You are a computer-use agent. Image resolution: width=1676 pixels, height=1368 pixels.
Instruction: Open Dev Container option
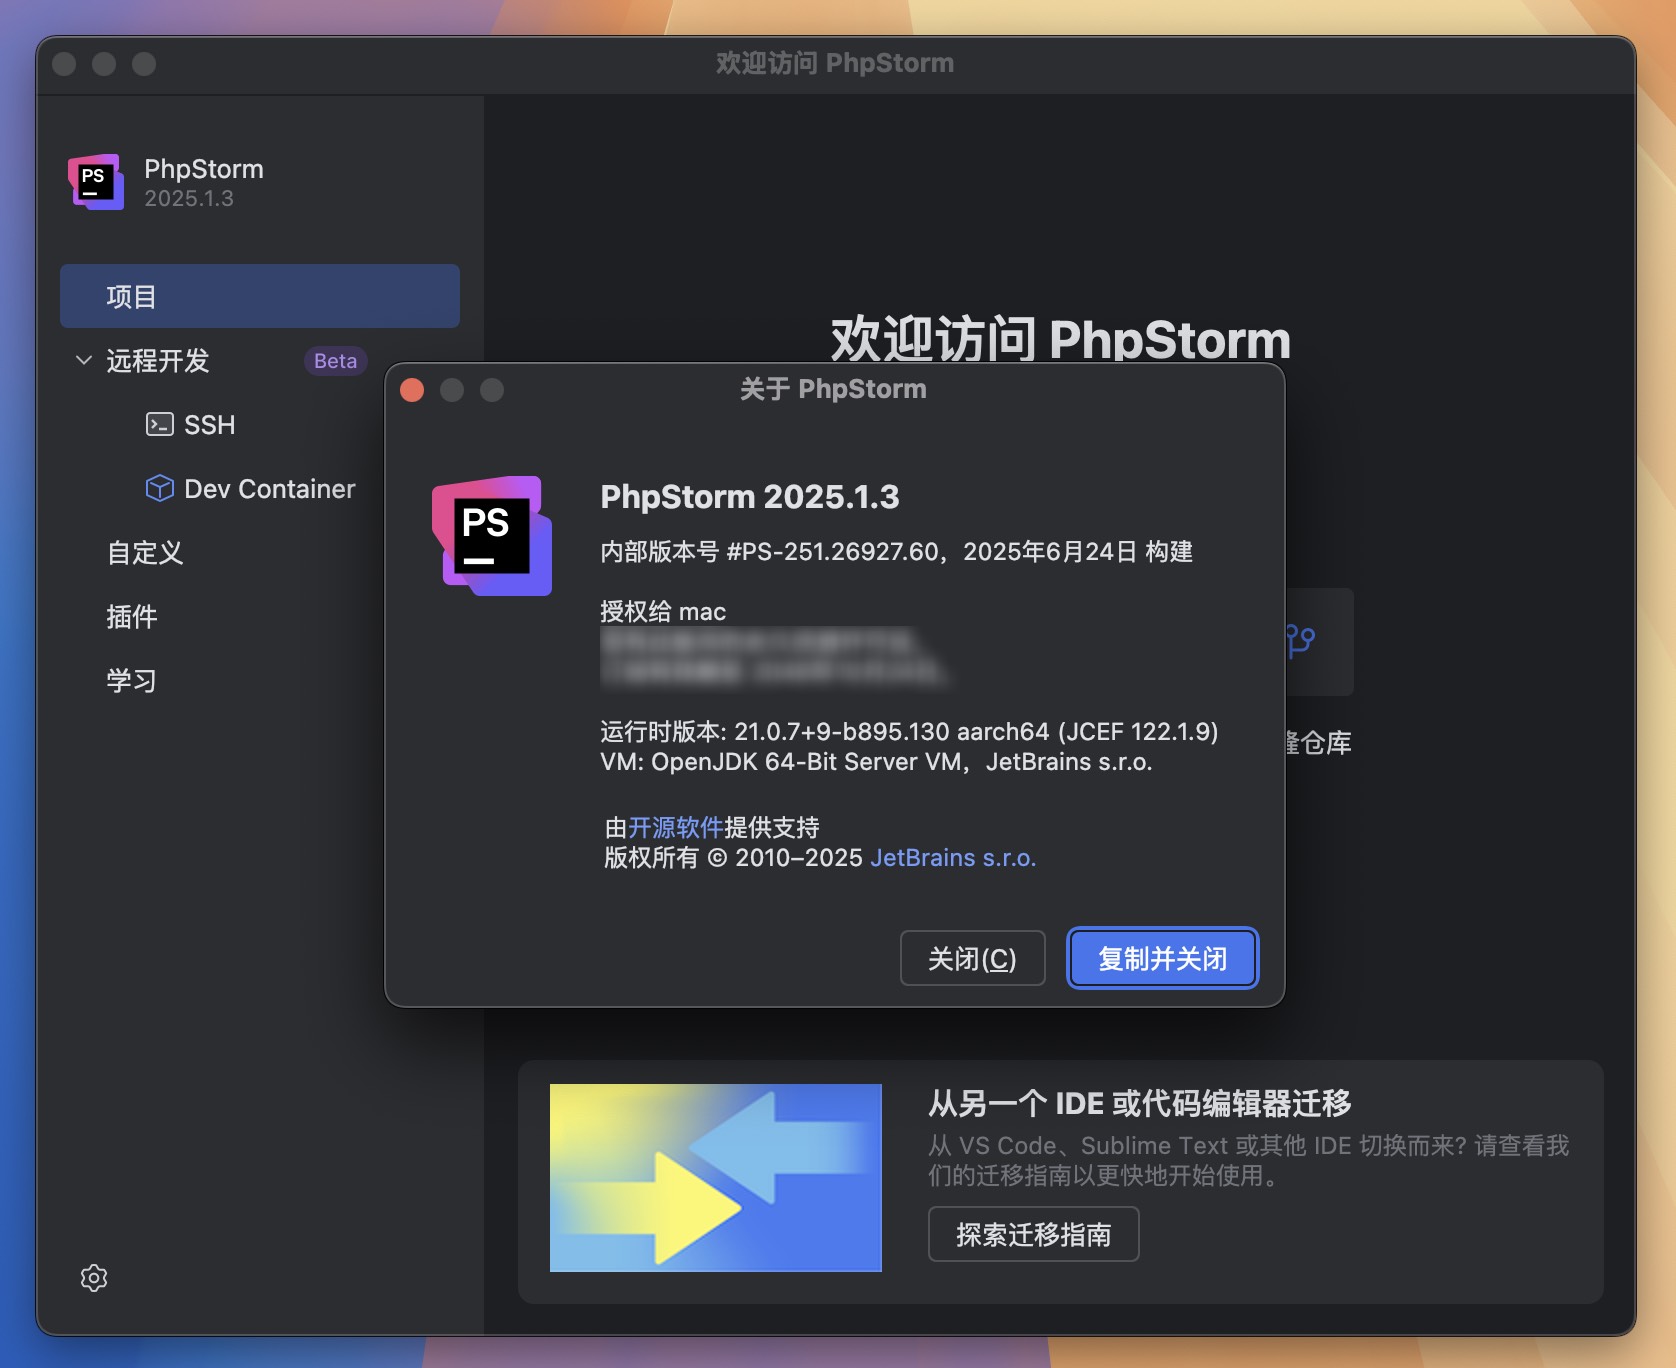[x=270, y=488]
